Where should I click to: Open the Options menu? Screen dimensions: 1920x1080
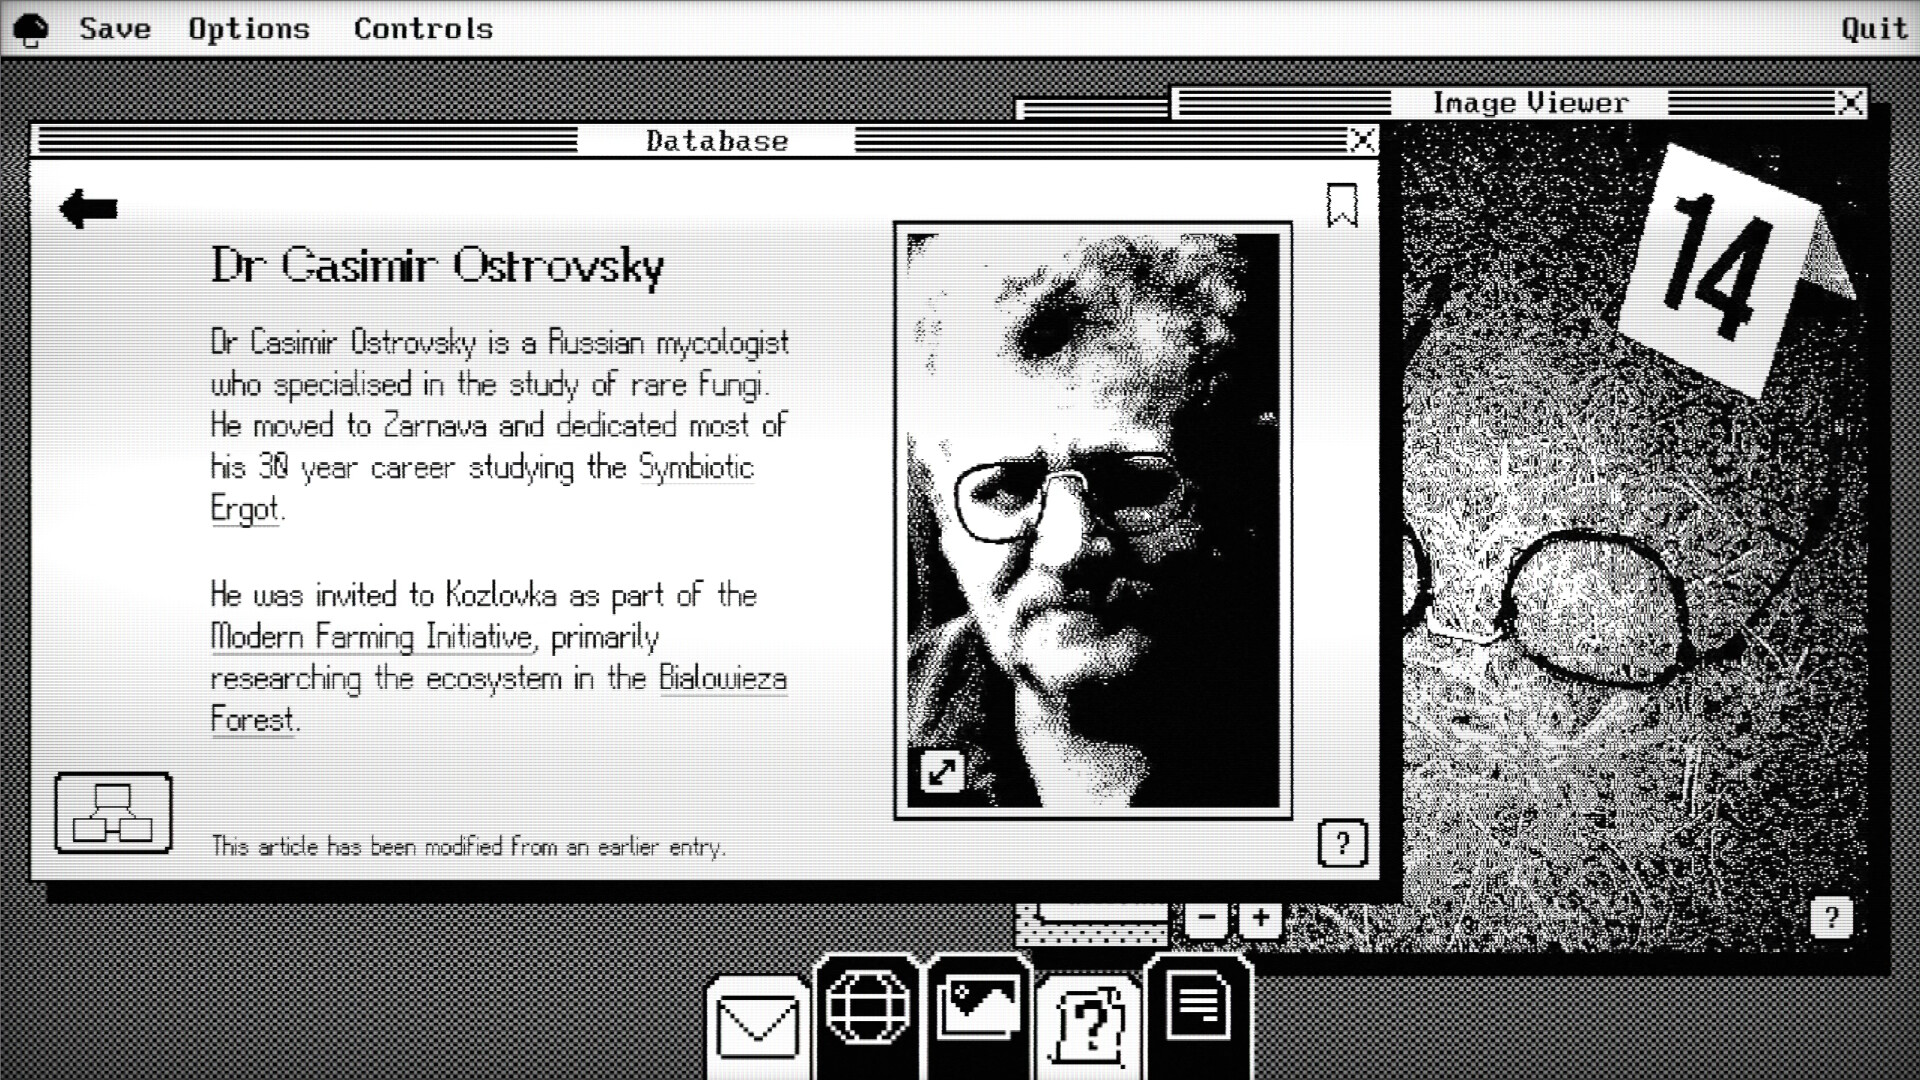pos(249,28)
